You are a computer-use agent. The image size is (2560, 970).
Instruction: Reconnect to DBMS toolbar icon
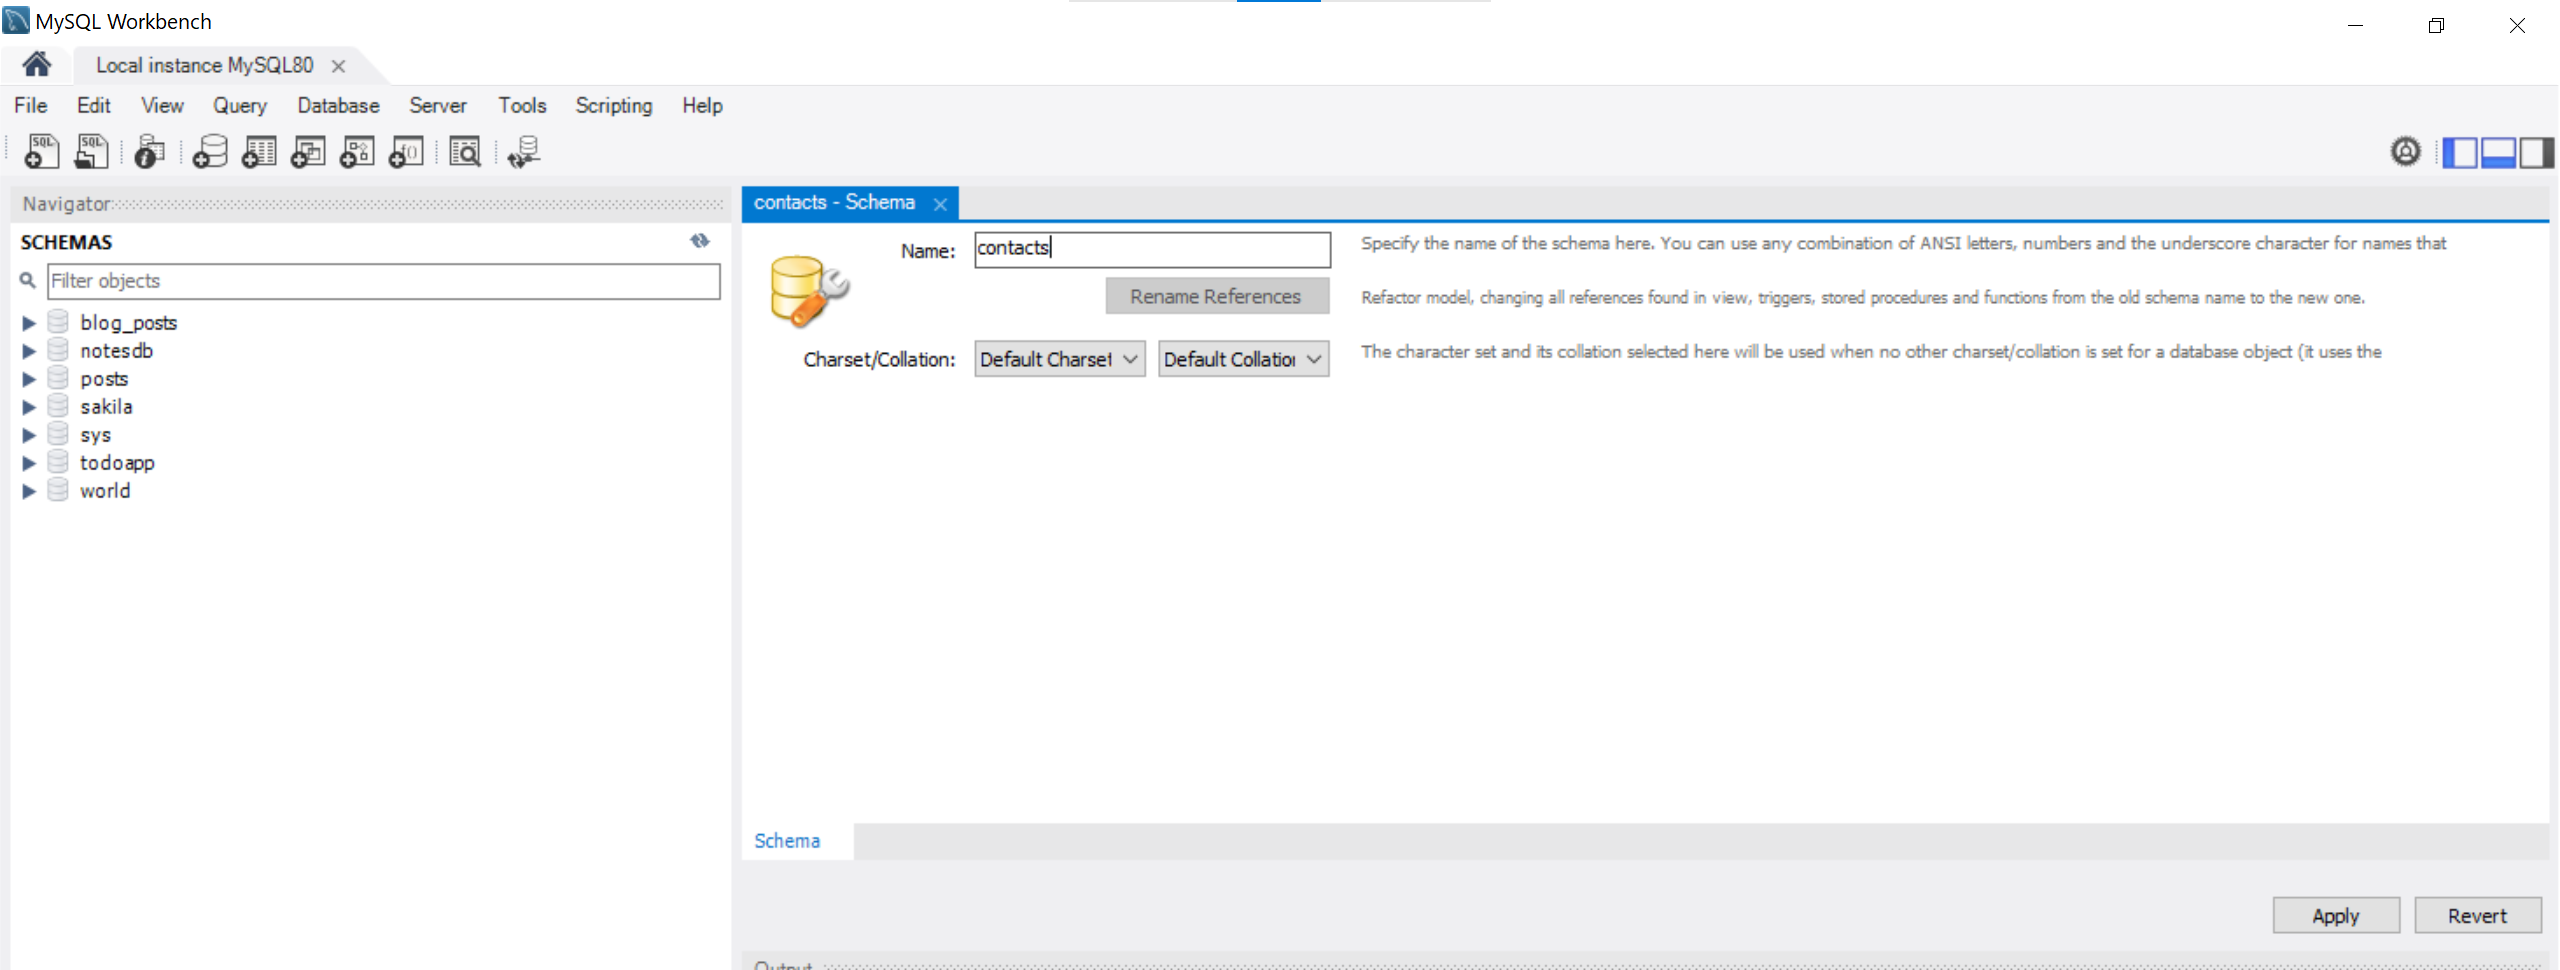tap(524, 152)
